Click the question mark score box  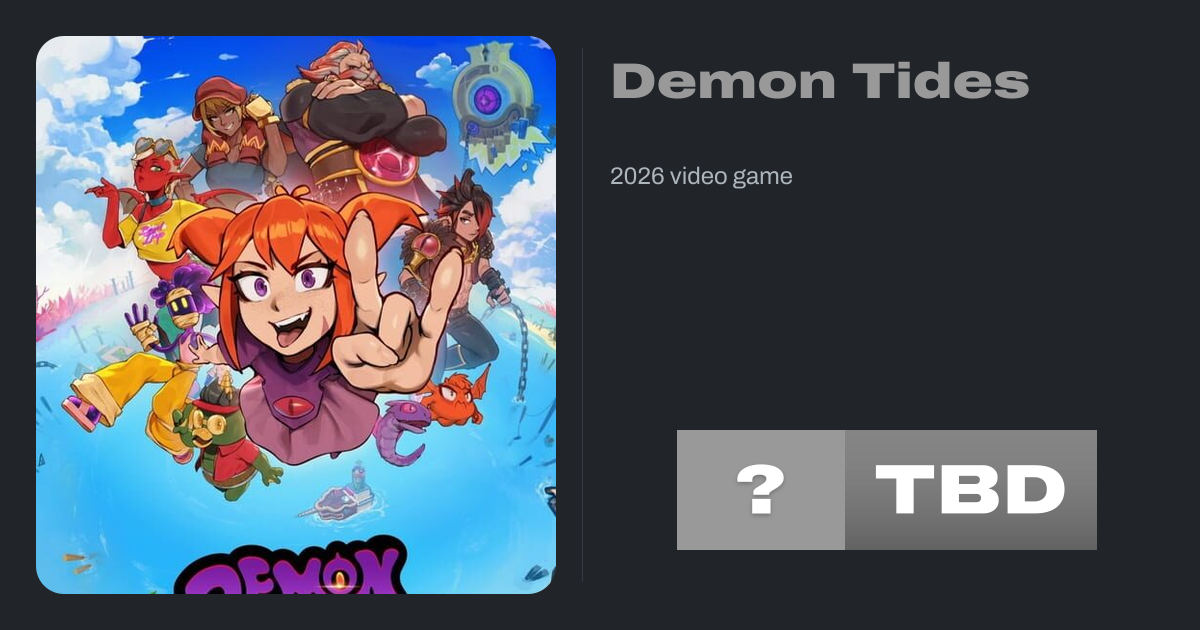click(x=761, y=490)
